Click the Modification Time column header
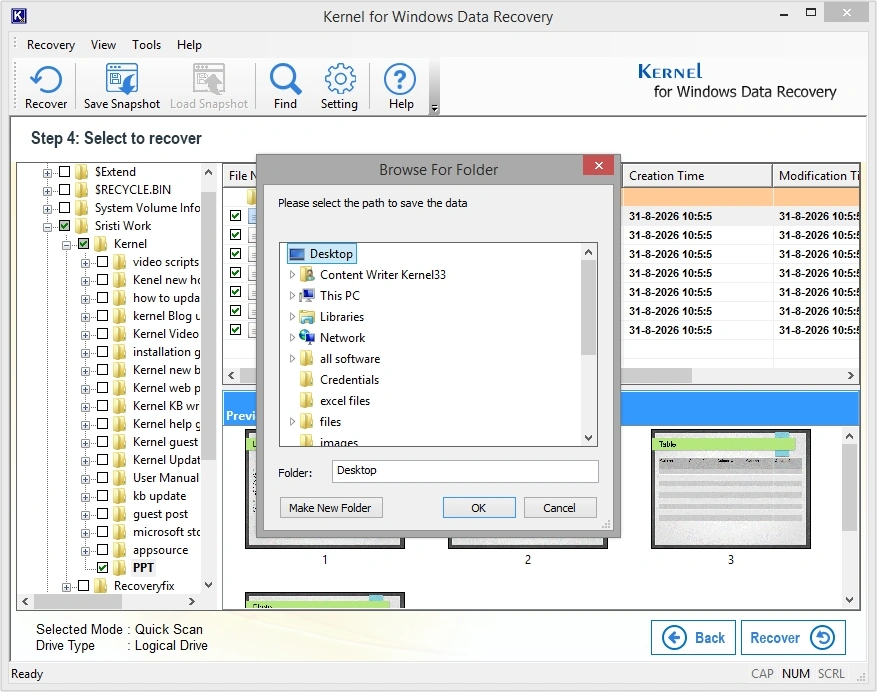The height and width of the screenshot is (692, 877). coord(816,176)
